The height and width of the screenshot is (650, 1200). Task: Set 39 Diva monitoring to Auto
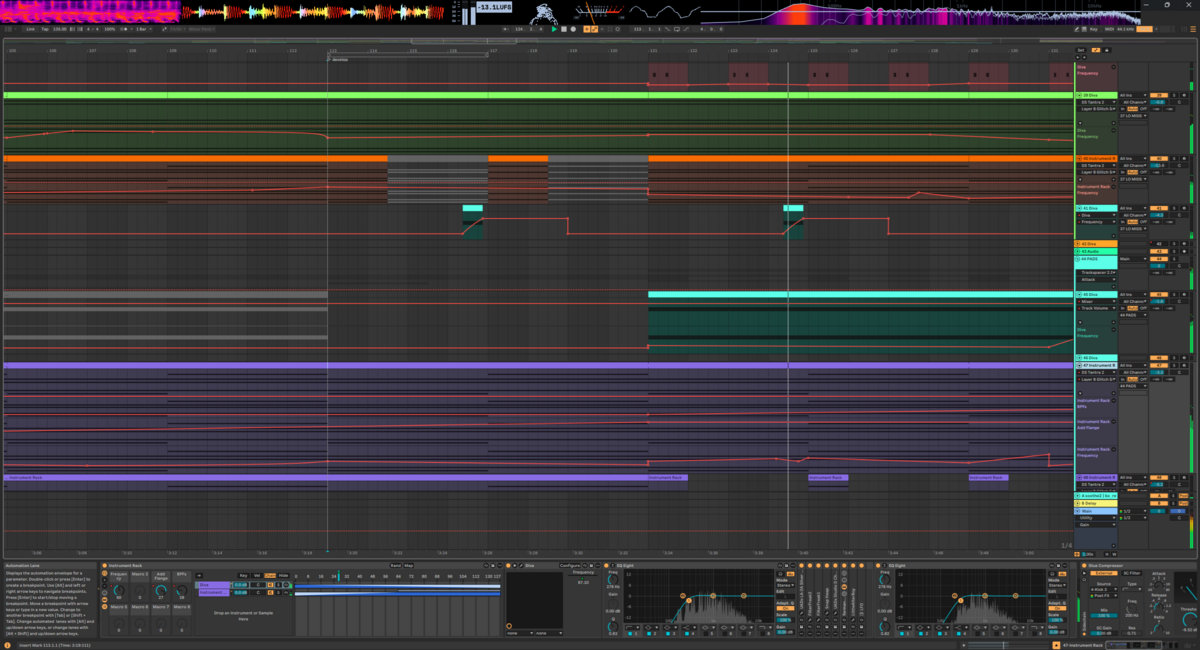click(x=1132, y=109)
